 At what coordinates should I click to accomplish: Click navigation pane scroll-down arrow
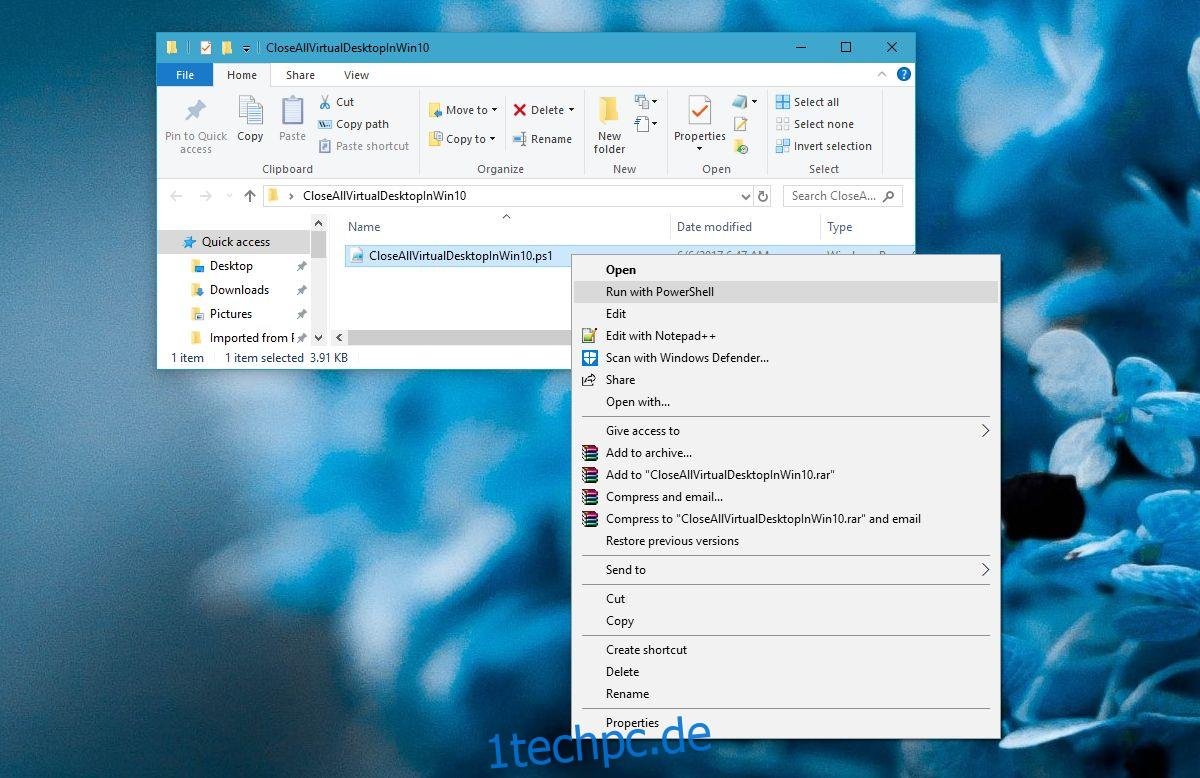pos(318,338)
